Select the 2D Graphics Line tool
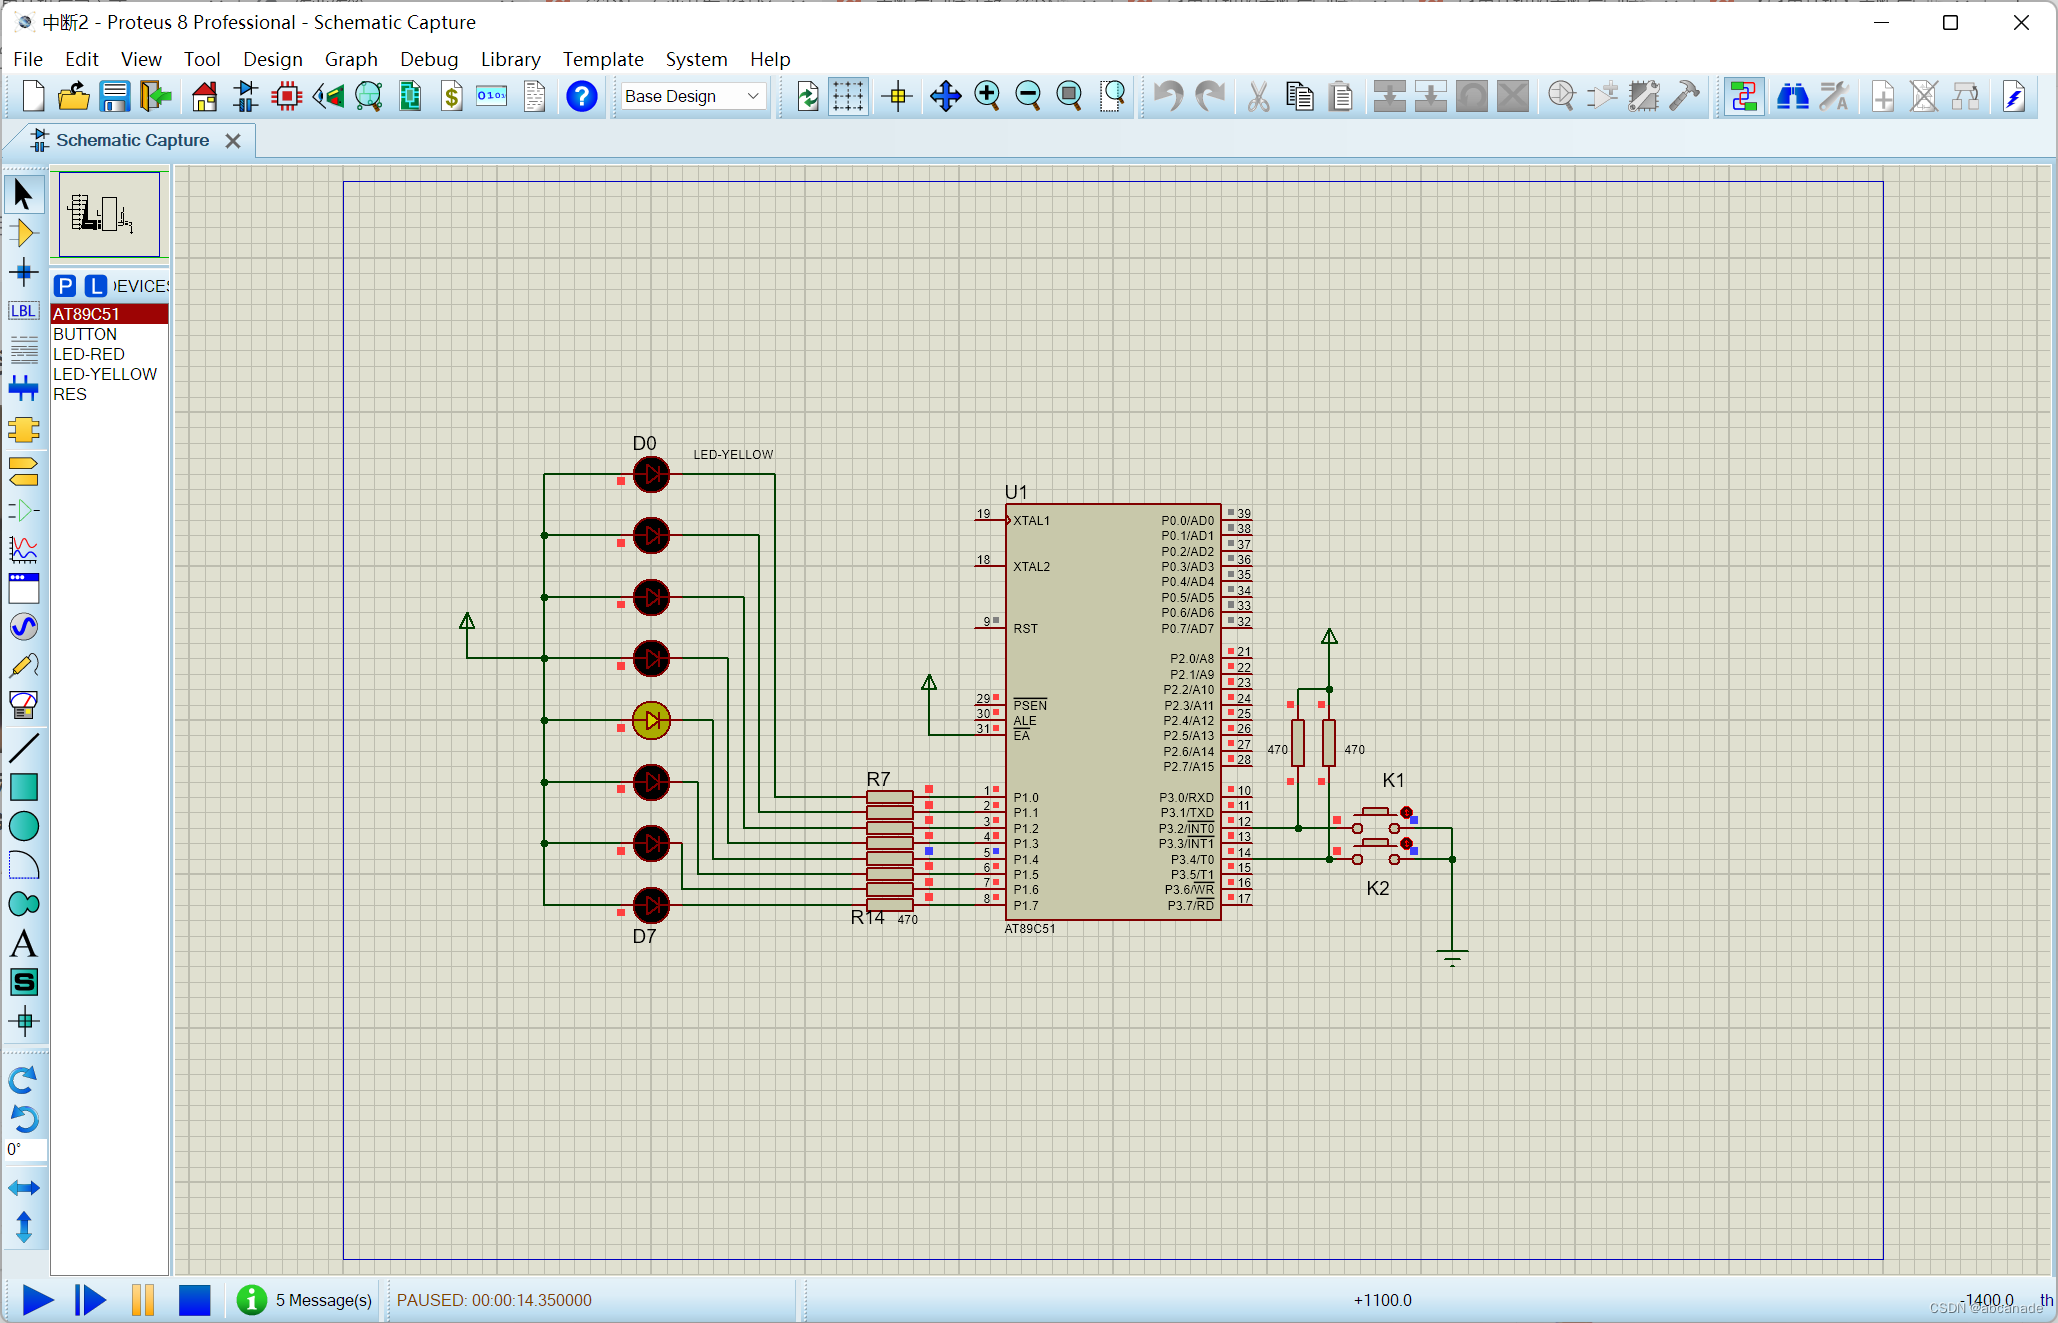This screenshot has width=2058, height=1323. tap(24, 747)
